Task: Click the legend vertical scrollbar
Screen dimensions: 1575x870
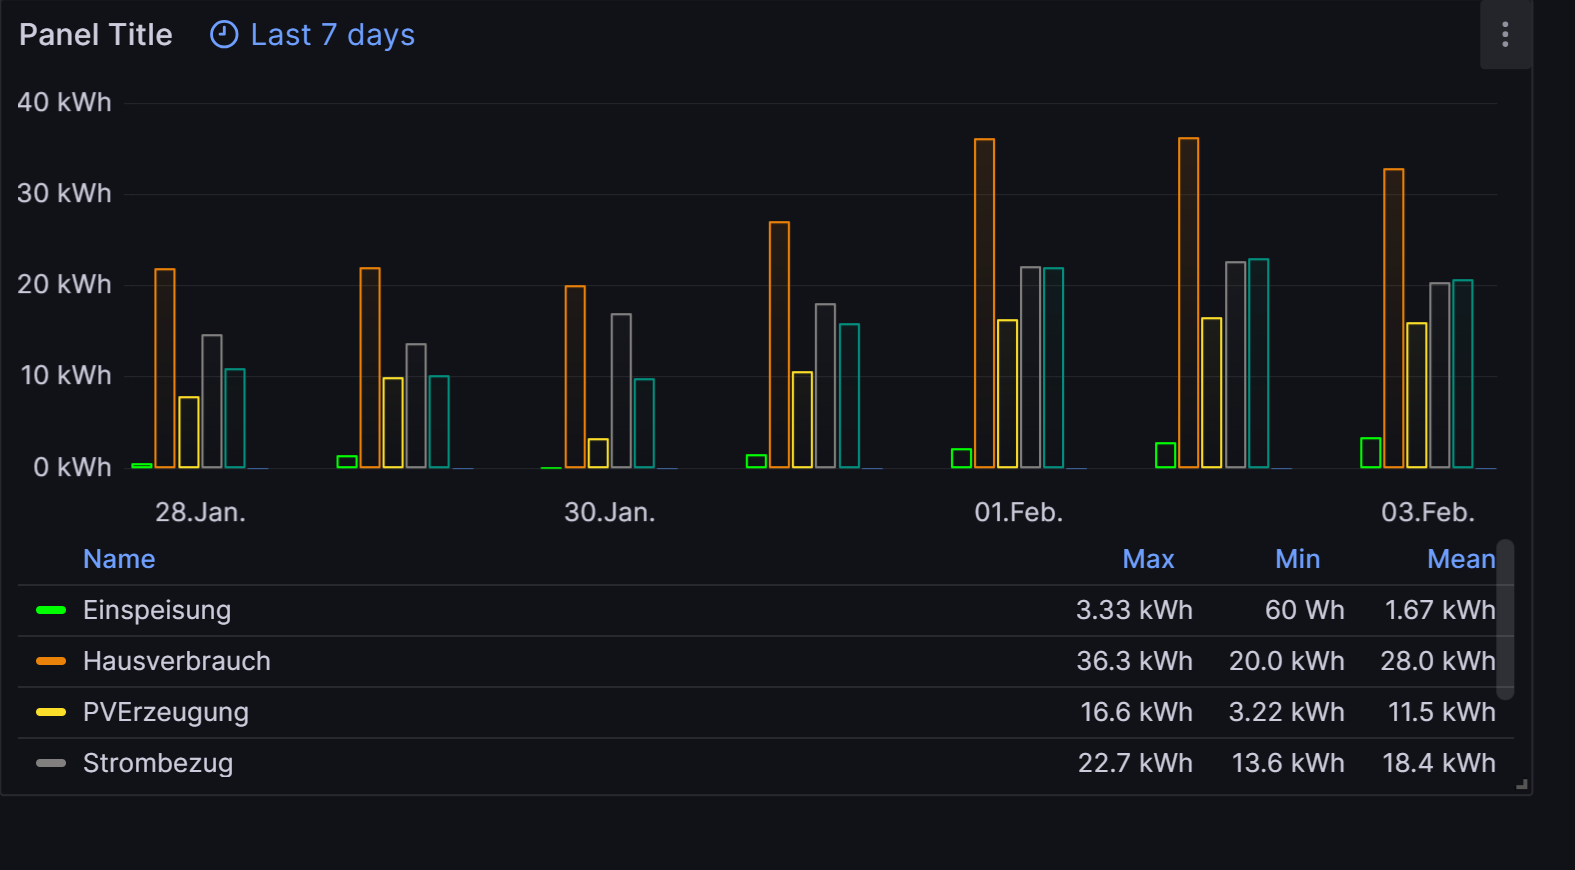Action: pyautogui.click(x=1505, y=620)
